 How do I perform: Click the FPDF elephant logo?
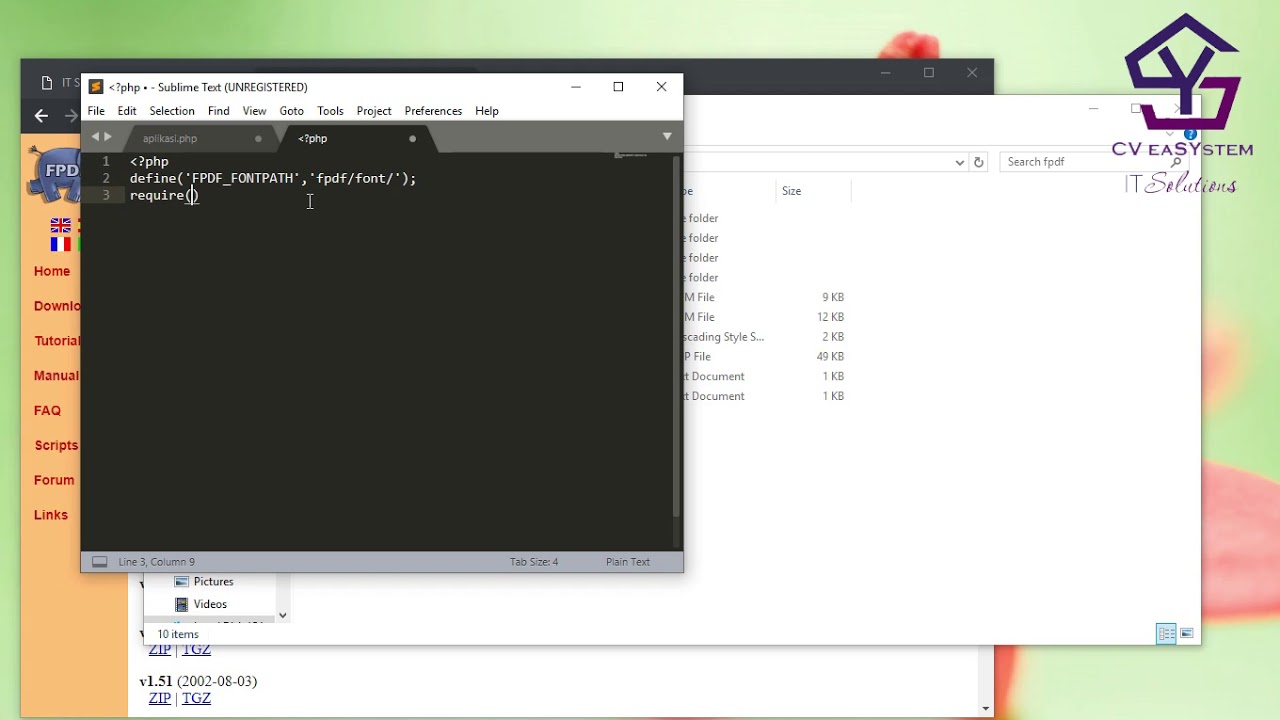[54, 175]
